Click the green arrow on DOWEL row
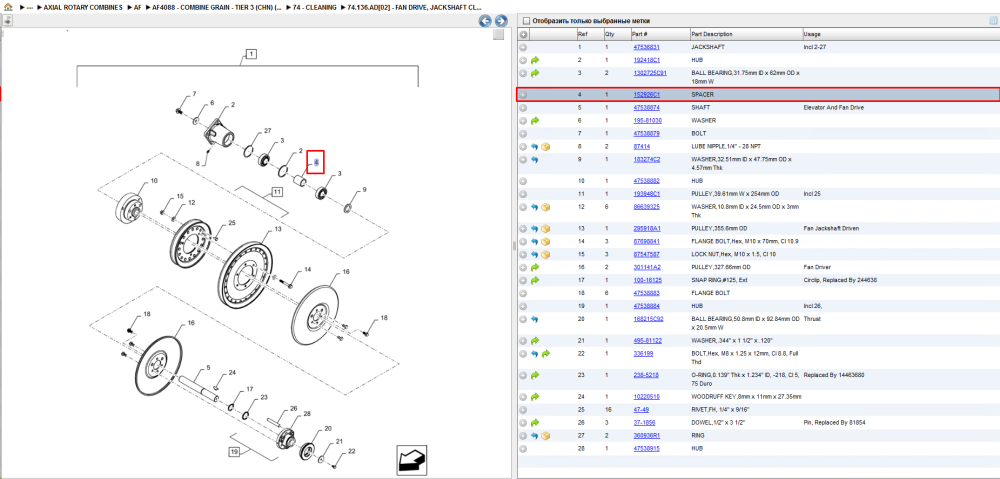1000x479 pixels. click(x=535, y=423)
